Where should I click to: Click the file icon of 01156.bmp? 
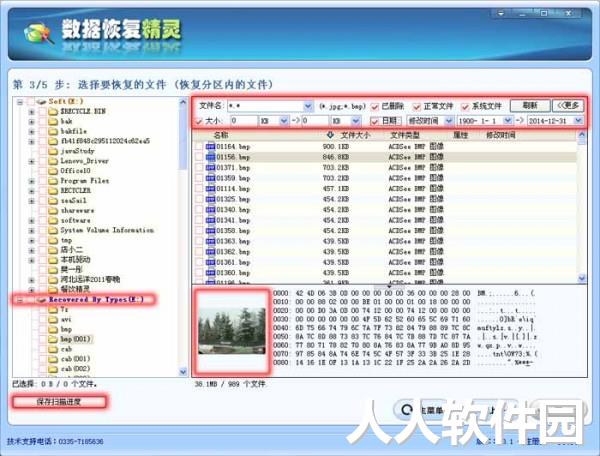point(210,157)
